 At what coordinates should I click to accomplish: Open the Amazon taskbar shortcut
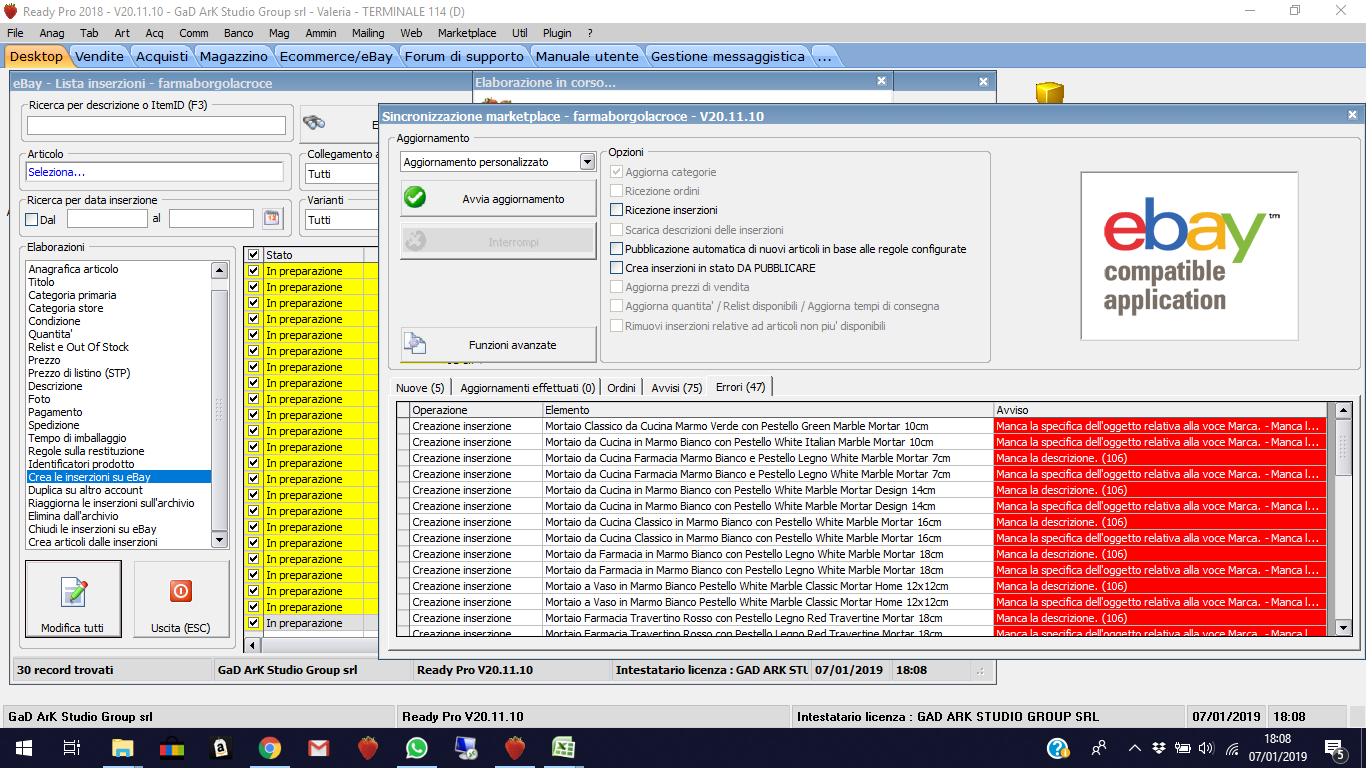220,748
